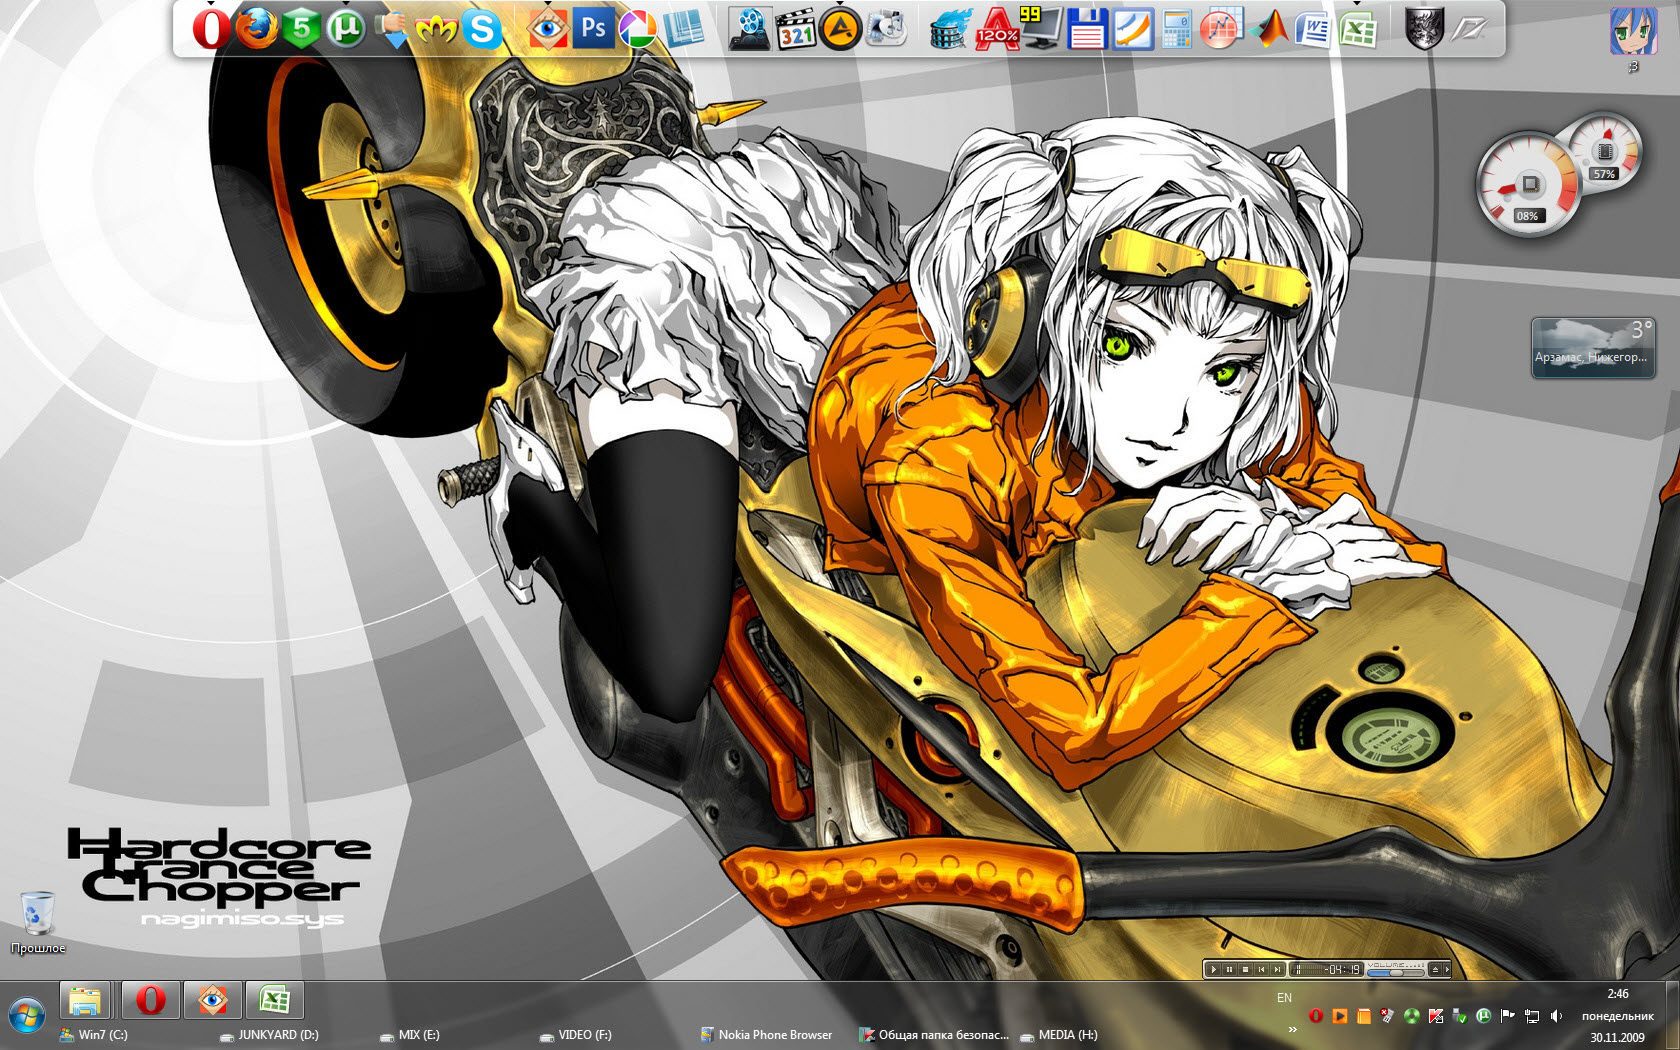Click the orange book tray icon
This screenshot has width=1680, height=1050.
click(1364, 1016)
